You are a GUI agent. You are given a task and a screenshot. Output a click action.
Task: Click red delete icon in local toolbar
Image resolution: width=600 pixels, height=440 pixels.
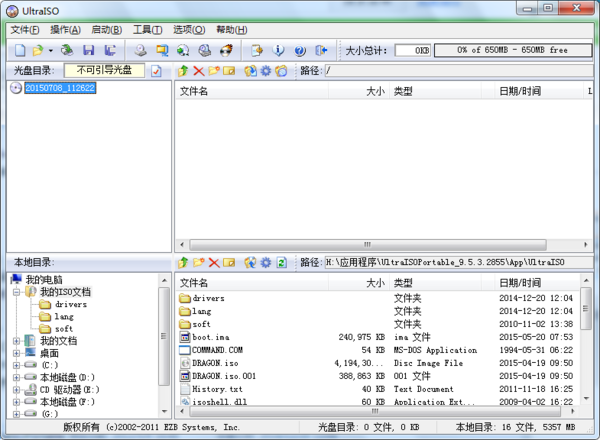point(214,262)
